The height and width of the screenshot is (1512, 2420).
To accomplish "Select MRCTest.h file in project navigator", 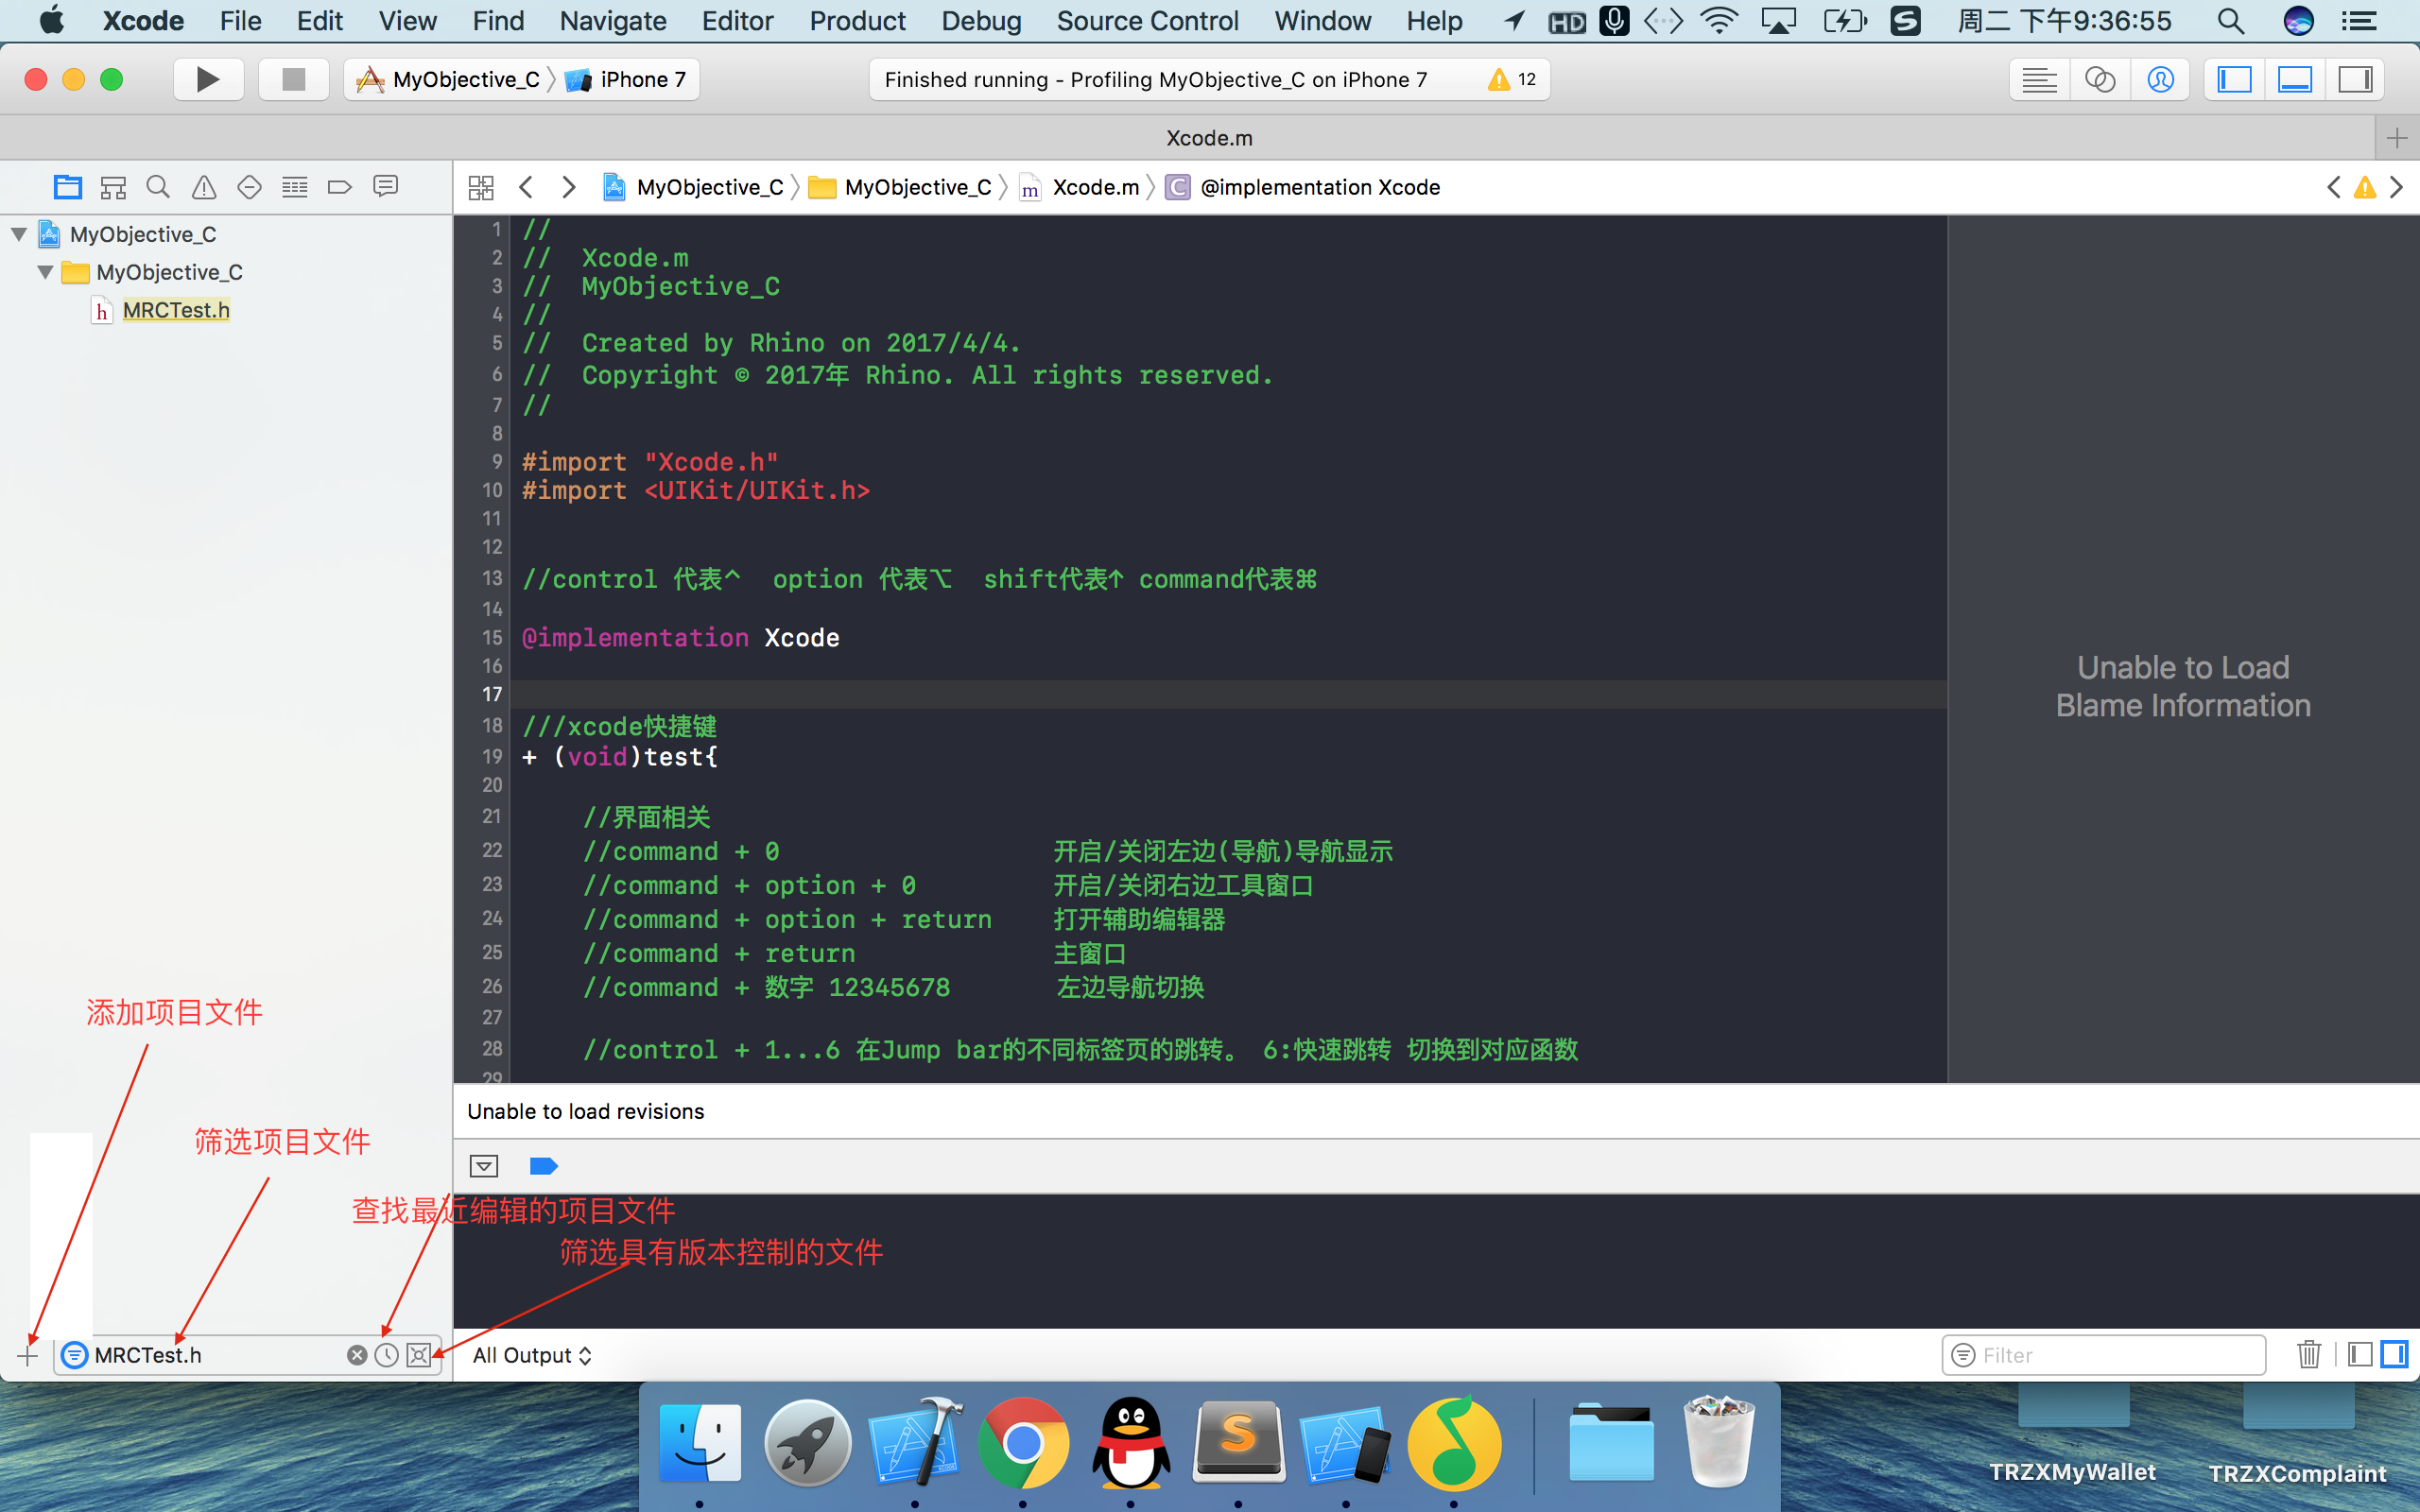I will point(174,308).
